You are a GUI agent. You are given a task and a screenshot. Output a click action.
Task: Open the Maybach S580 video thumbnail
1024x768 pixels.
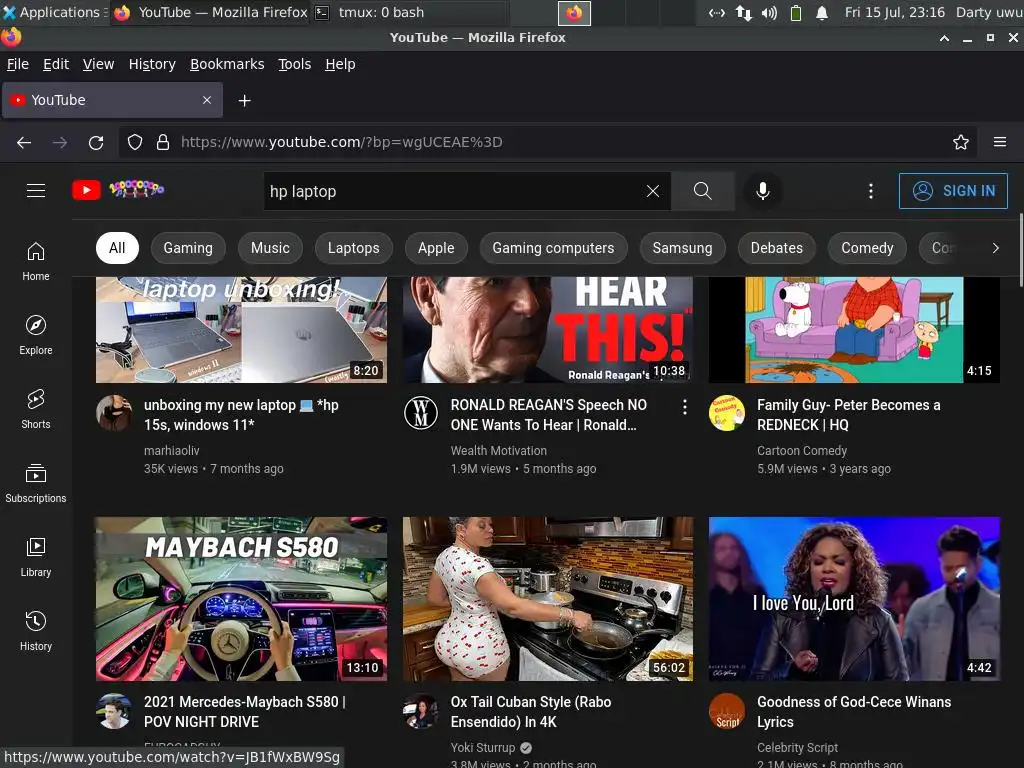(x=241, y=599)
